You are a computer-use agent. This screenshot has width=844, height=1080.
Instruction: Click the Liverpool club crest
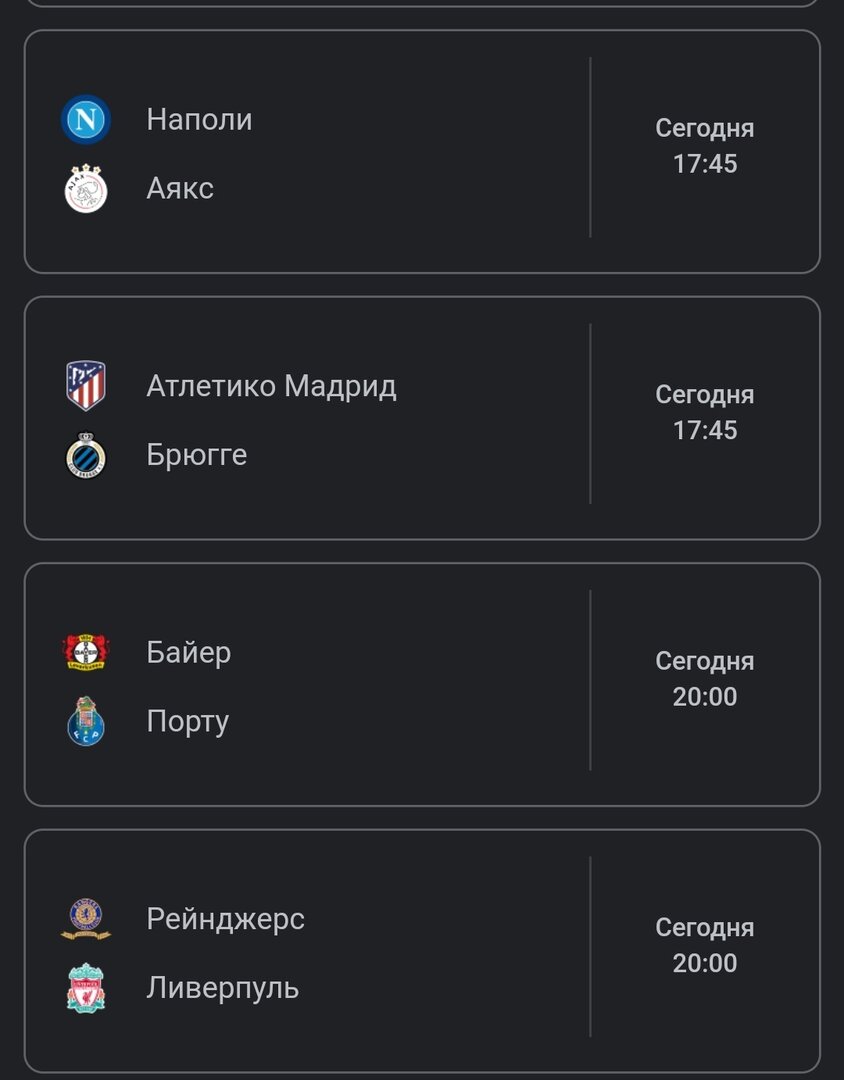pyautogui.click(x=86, y=988)
